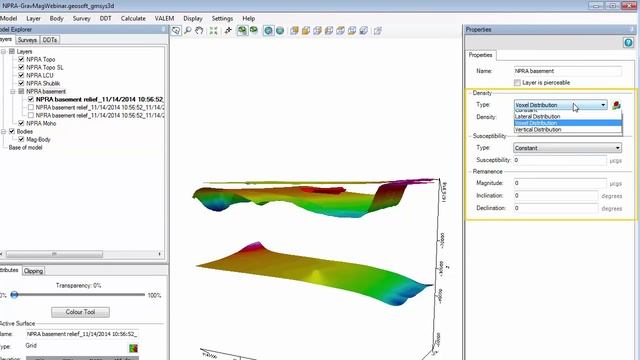
Task: Collapse the NPRA basement tree node
Action: (13, 91)
